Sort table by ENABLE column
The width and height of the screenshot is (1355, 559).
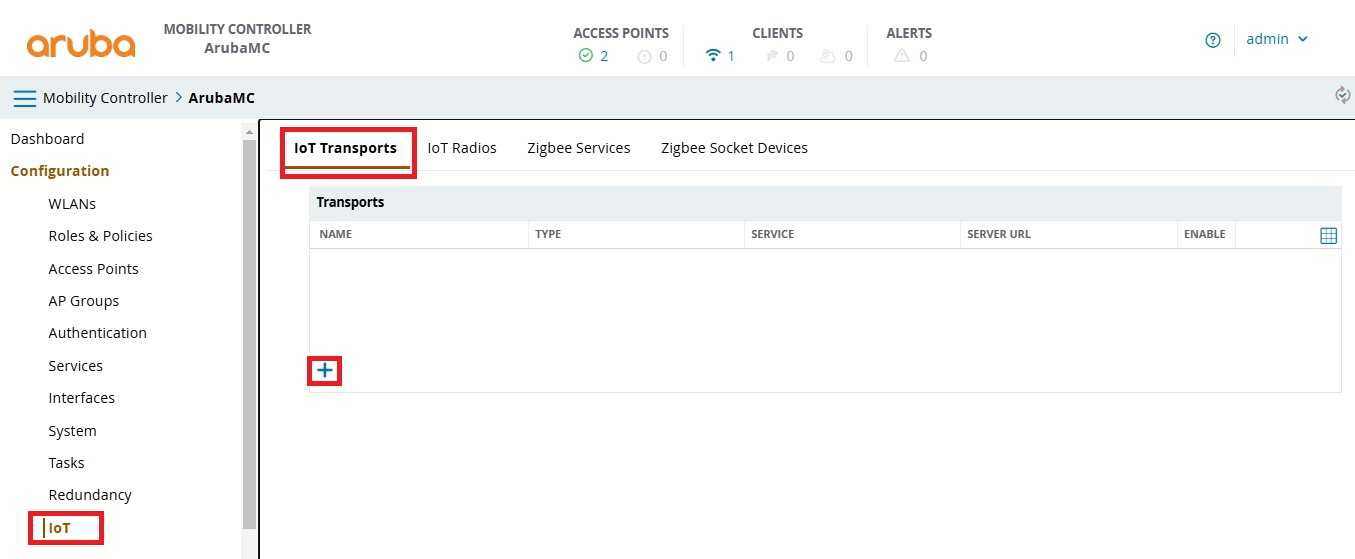click(1205, 234)
